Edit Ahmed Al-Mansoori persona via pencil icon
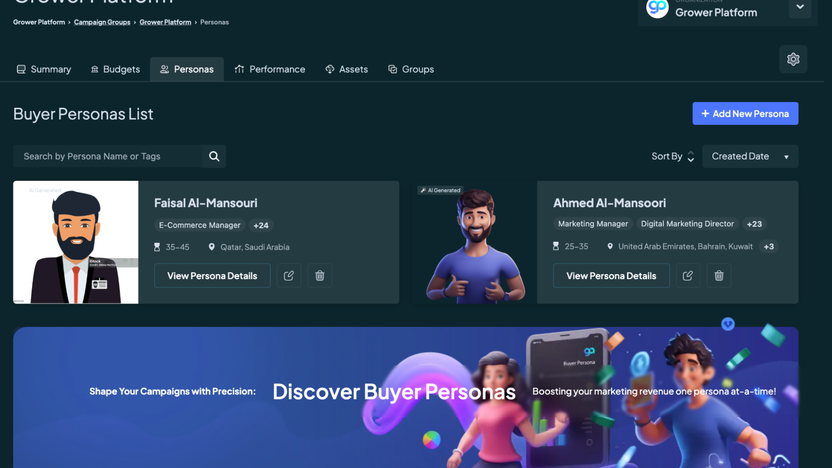Viewport: 832px width, 468px height. (x=688, y=276)
